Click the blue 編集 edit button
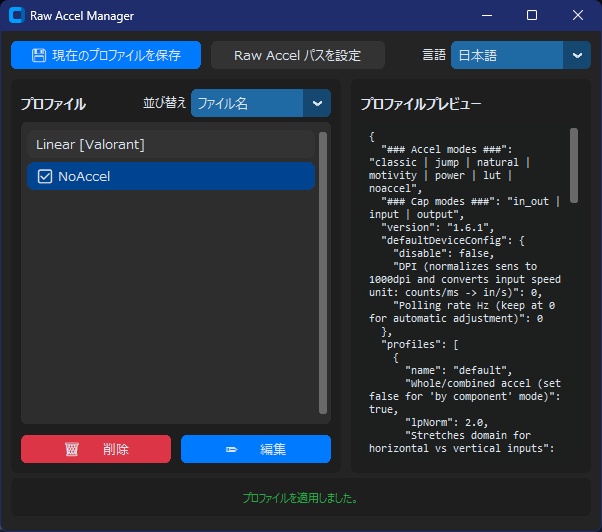Screen dimensions: 602x532 (x=256, y=449)
